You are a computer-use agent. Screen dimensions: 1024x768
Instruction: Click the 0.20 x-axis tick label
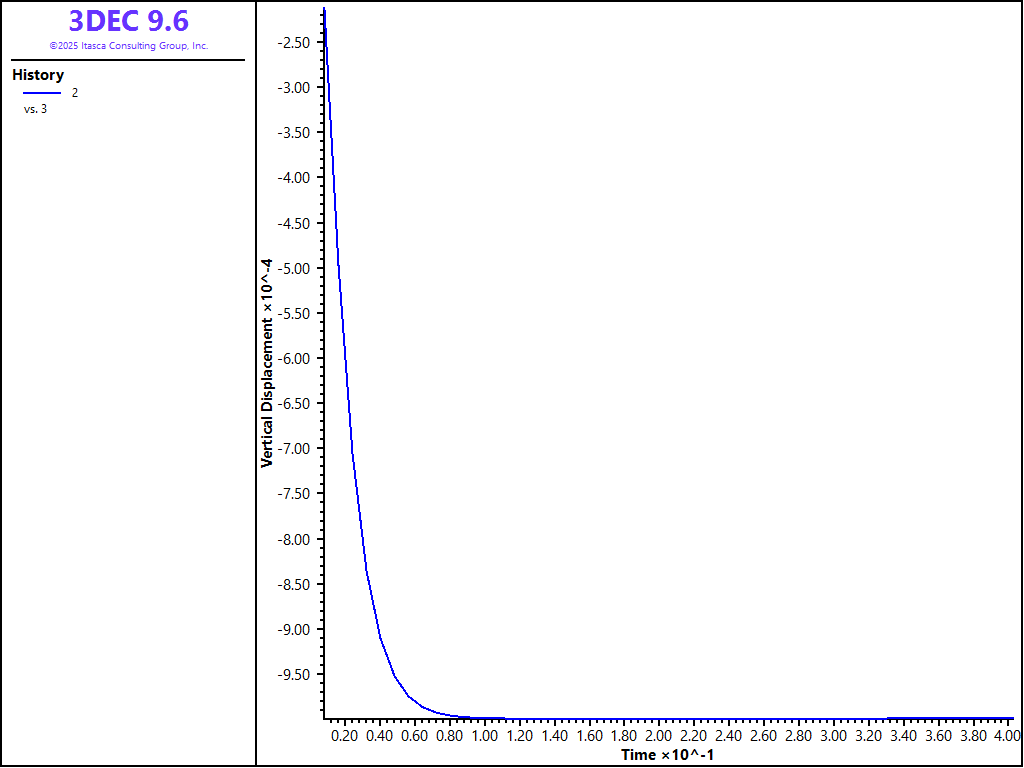click(x=344, y=736)
